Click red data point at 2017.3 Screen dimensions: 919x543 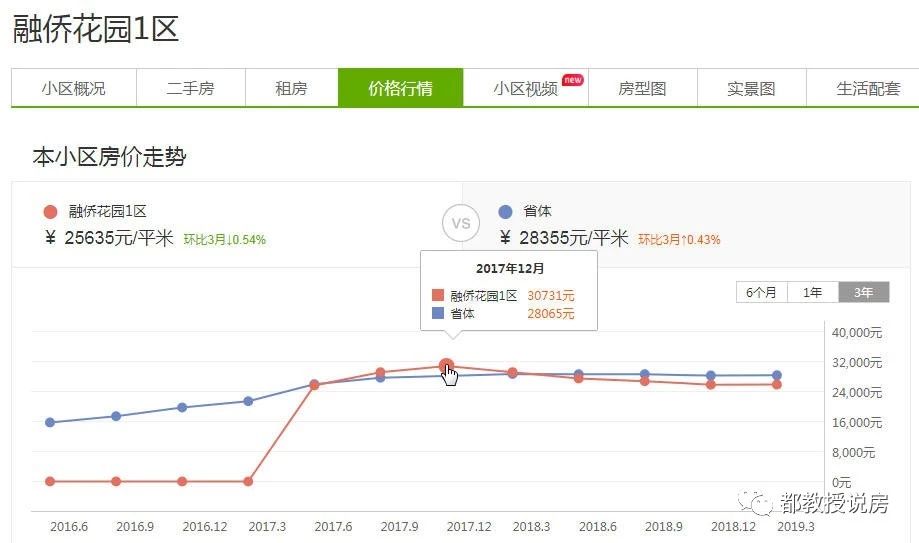248,481
